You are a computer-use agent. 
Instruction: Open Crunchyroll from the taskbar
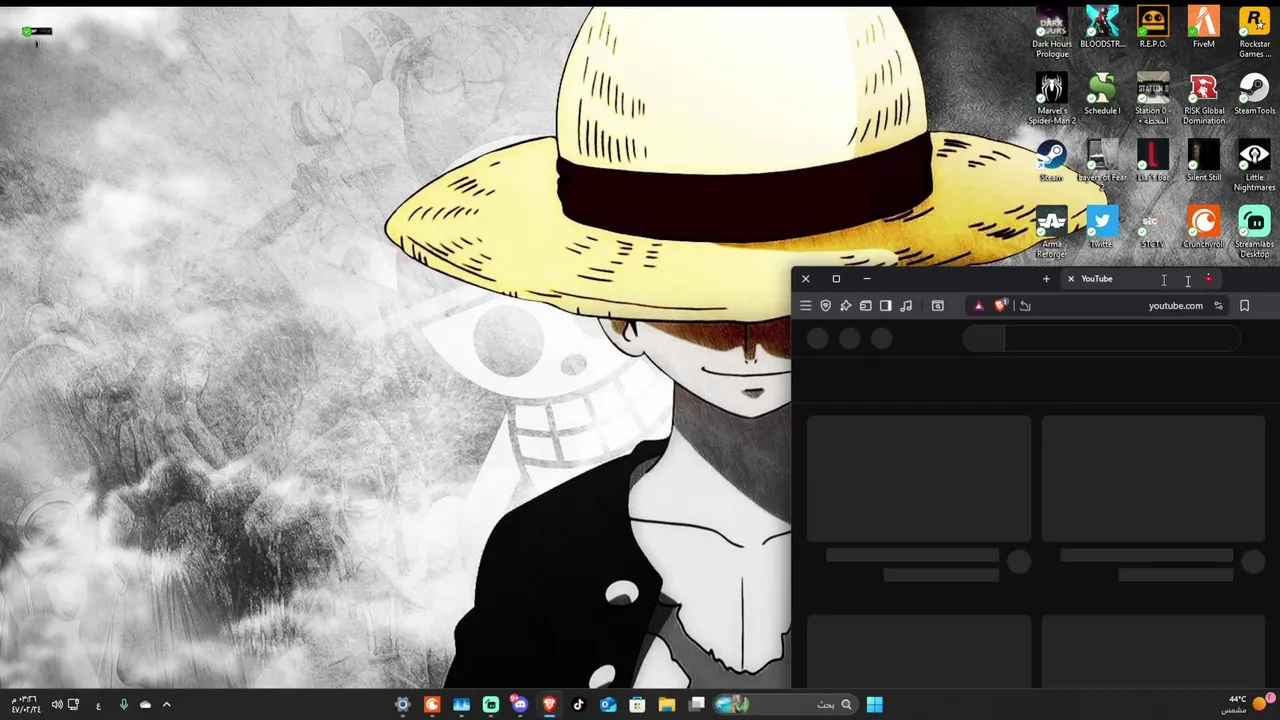pyautogui.click(x=432, y=705)
